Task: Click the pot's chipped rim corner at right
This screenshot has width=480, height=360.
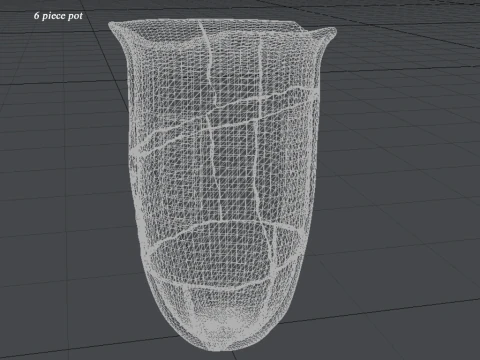Action: pyautogui.click(x=323, y=34)
